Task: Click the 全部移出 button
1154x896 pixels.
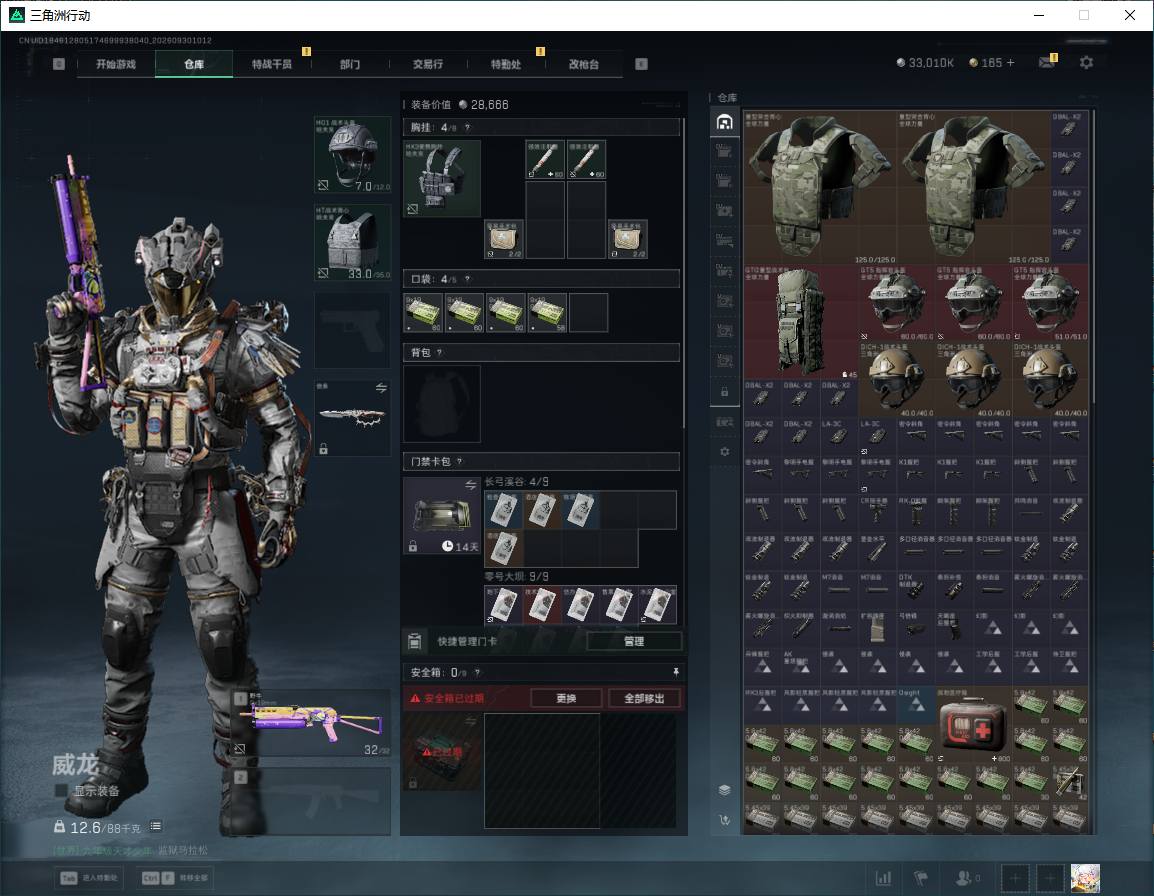Action: pos(644,698)
